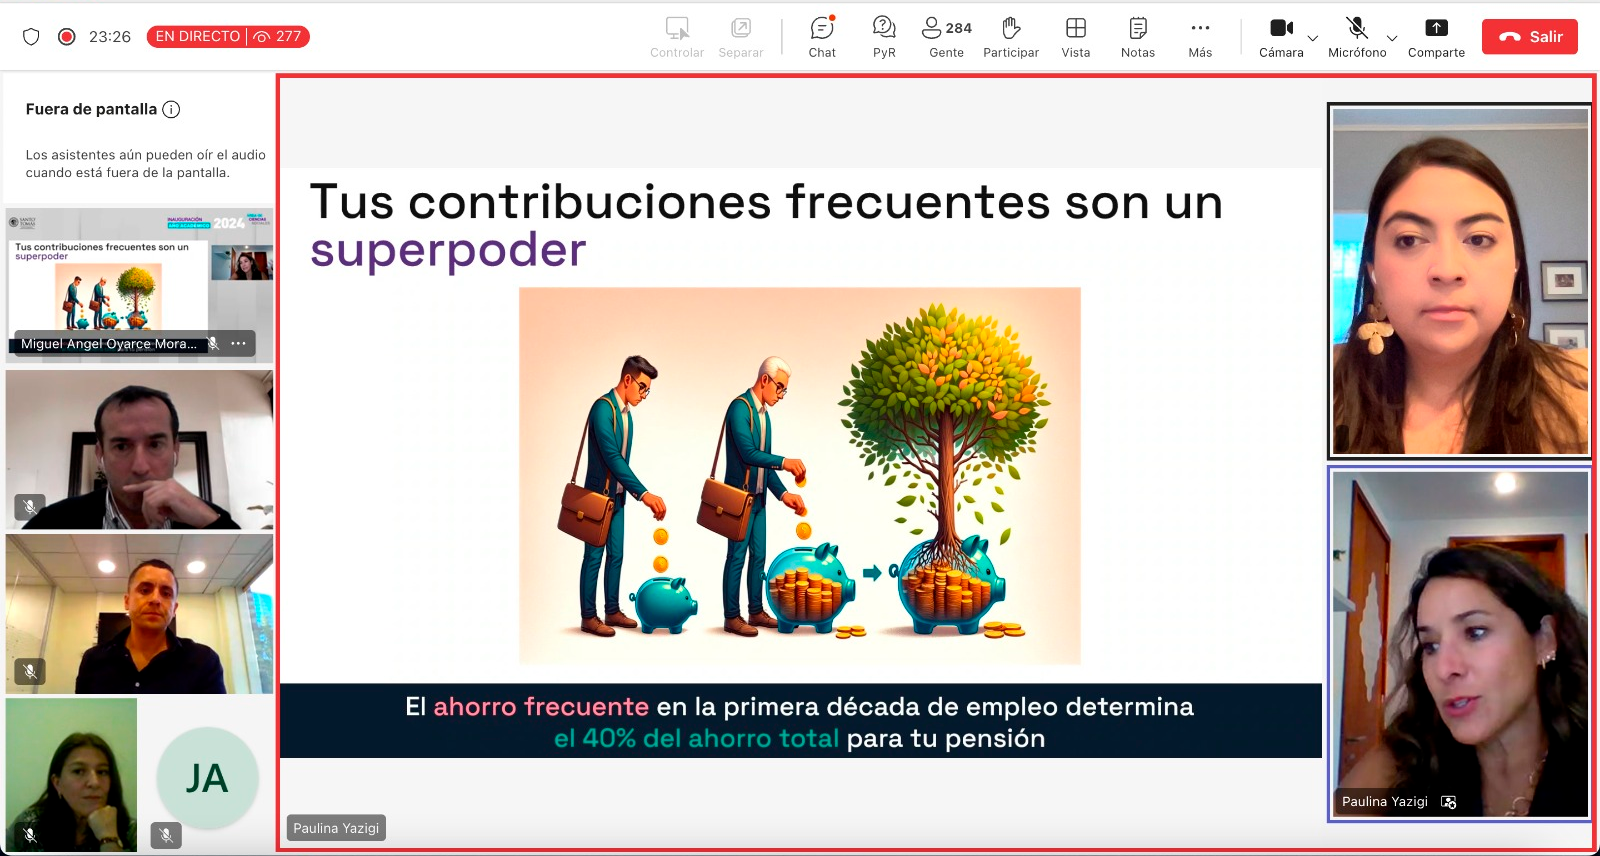The image size is (1600, 856).
Task: Select the JA participant avatar
Action: 207,778
